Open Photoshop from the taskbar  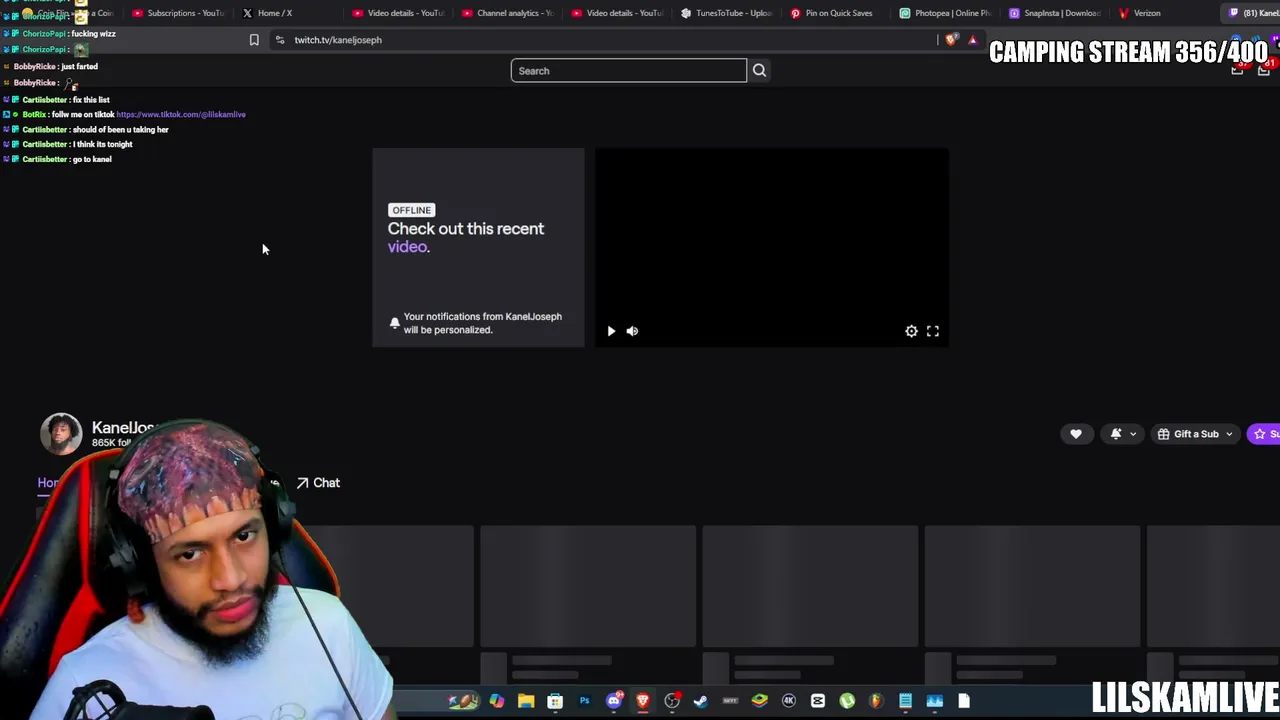(584, 701)
